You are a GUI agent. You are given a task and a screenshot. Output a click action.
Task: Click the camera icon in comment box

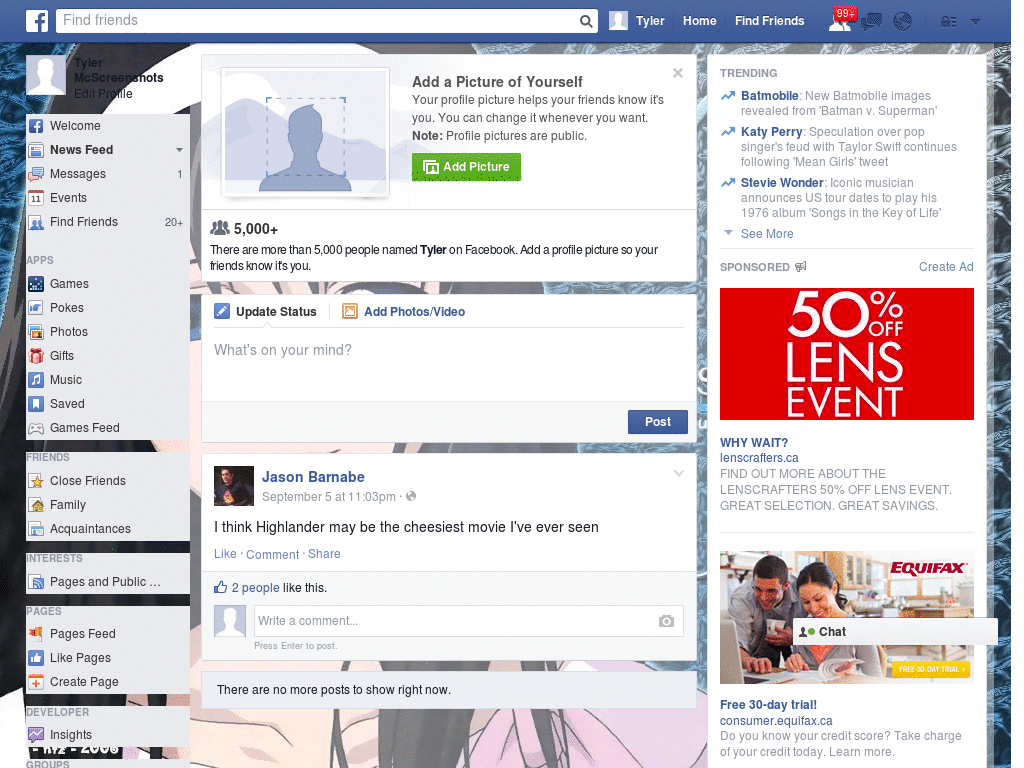666,621
